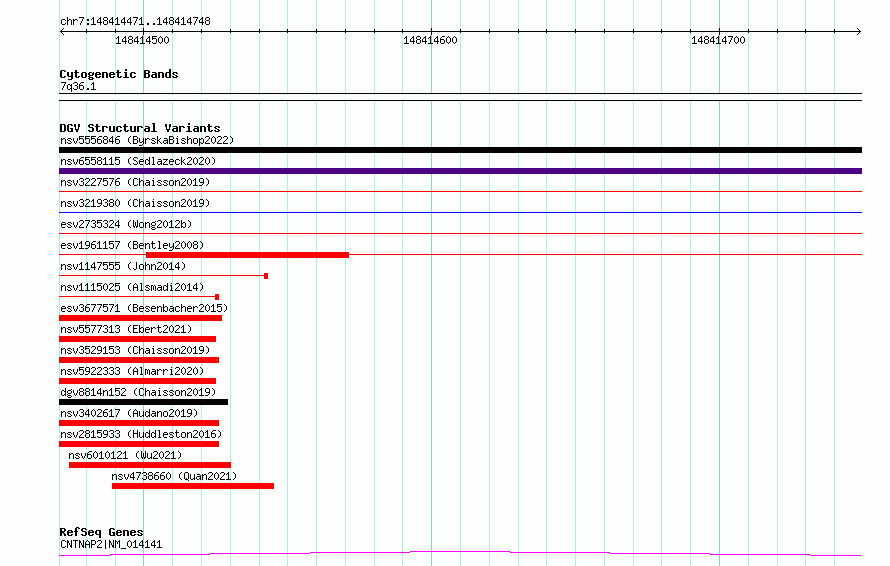
Task: Click the 148414500 ruler position label
Action: [142, 40]
